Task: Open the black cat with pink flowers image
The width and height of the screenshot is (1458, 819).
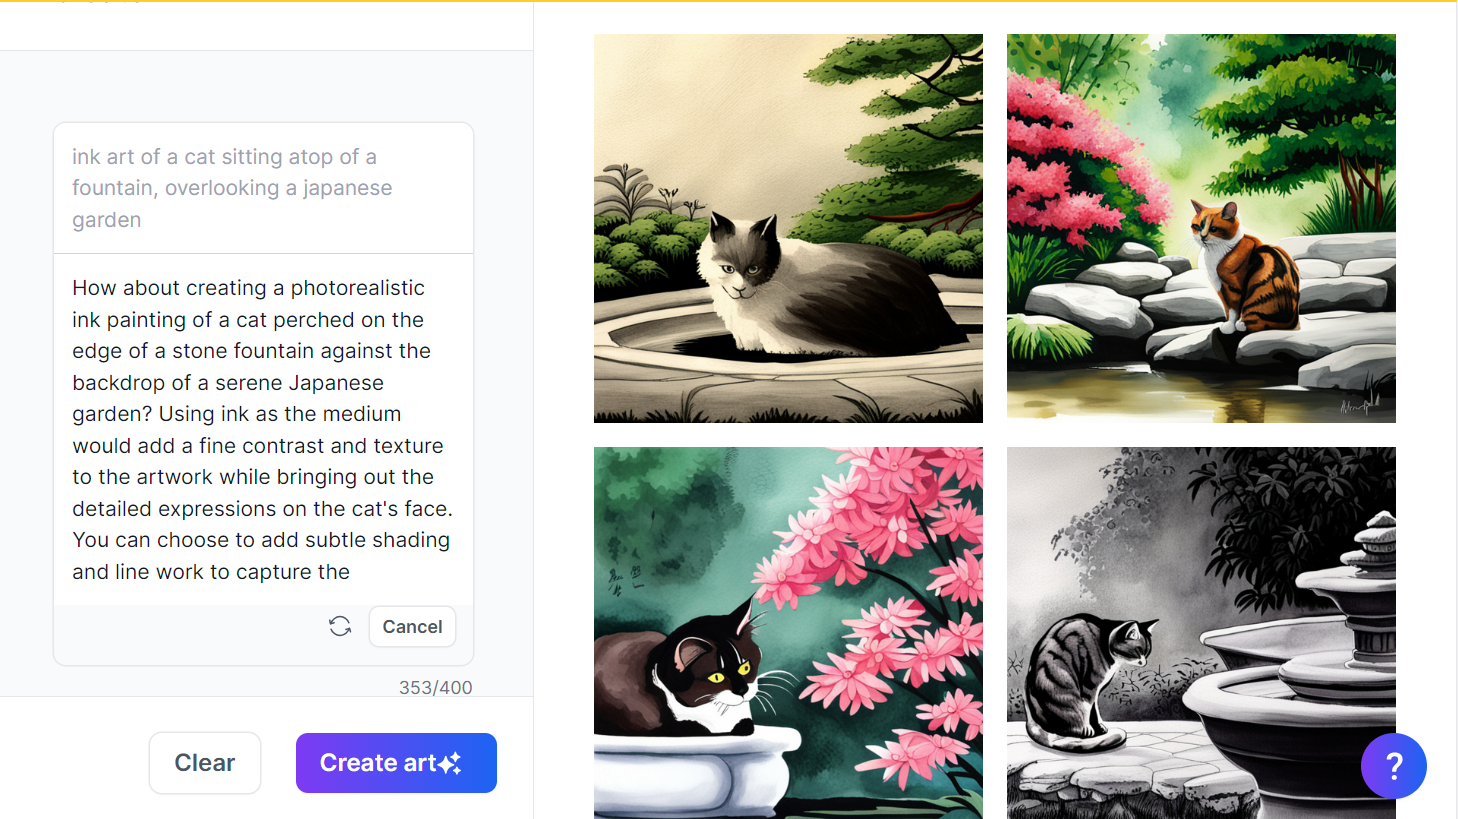Action: coord(788,633)
